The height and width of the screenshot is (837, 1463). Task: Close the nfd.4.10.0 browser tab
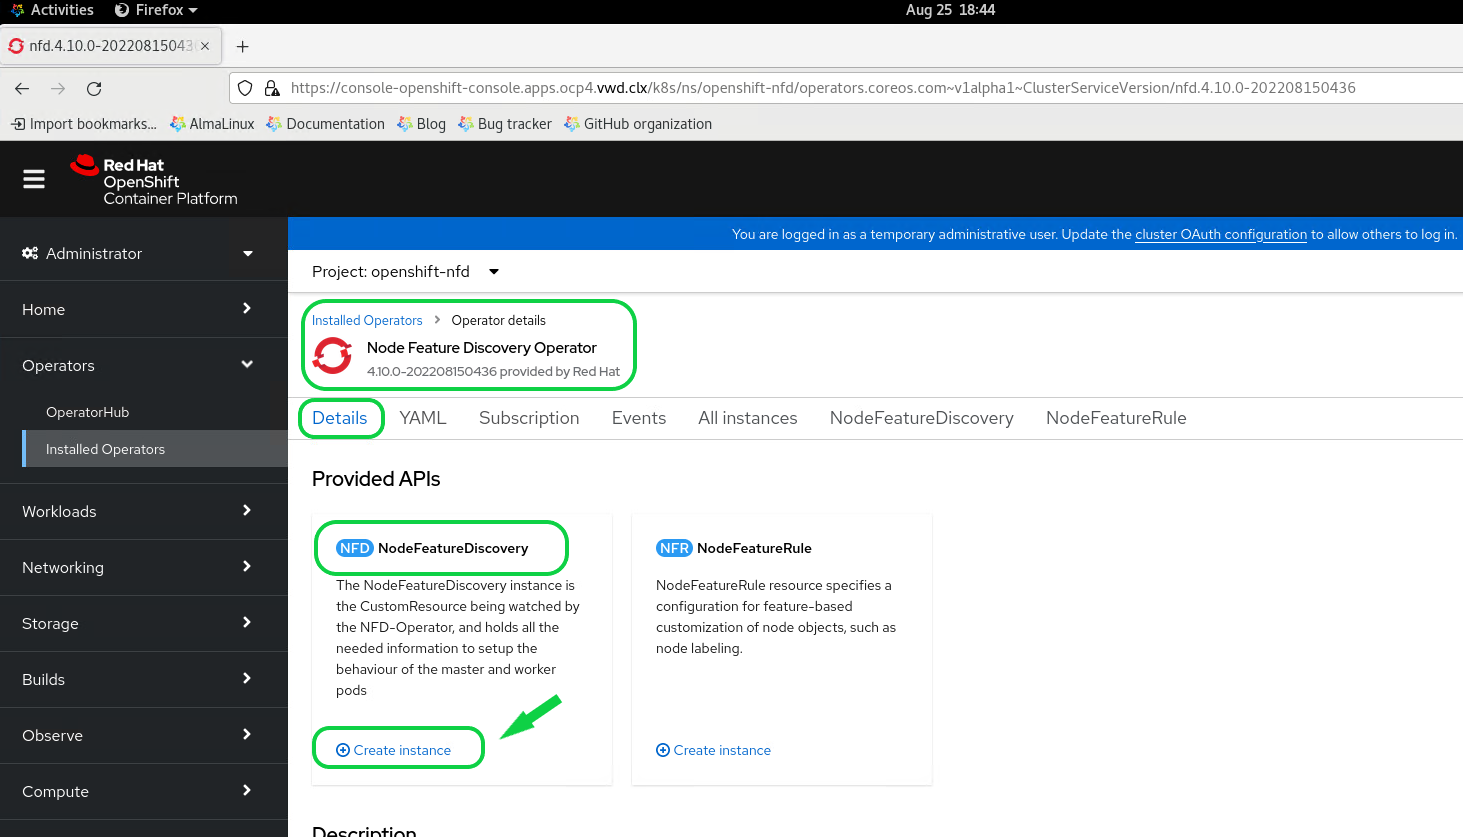205,46
